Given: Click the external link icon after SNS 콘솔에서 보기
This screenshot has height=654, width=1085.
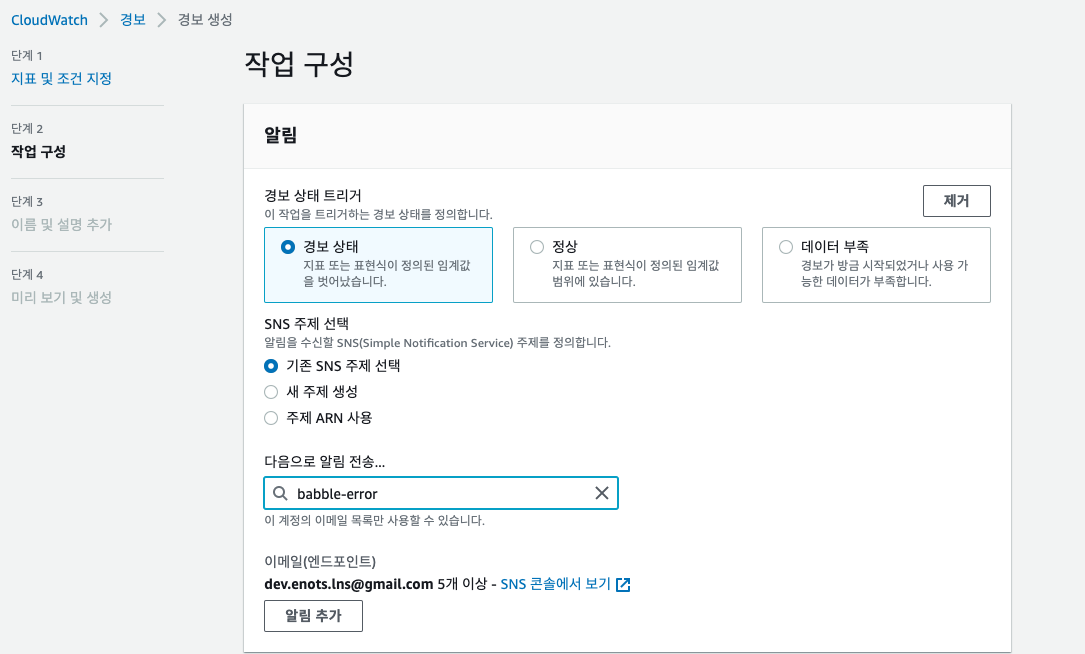Looking at the screenshot, I should click(x=623, y=585).
